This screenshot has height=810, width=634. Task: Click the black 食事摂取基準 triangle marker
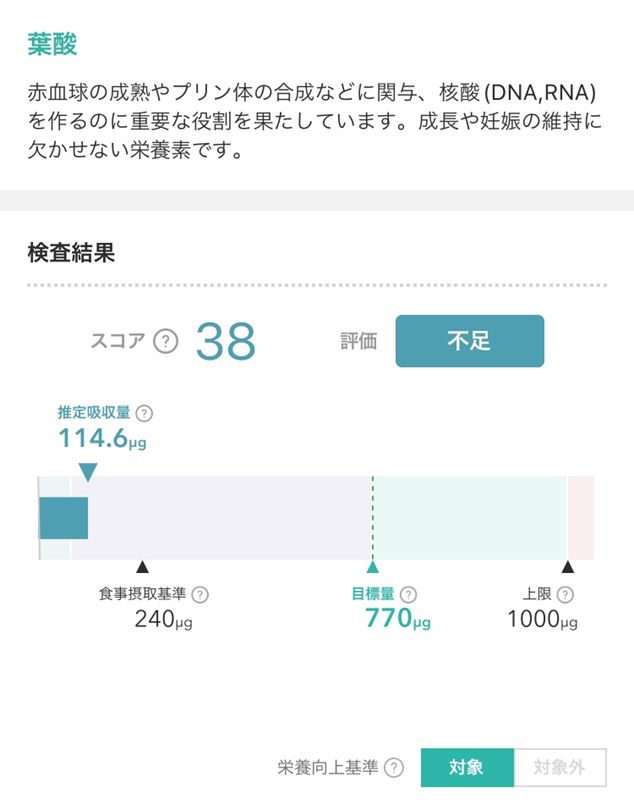(x=143, y=567)
